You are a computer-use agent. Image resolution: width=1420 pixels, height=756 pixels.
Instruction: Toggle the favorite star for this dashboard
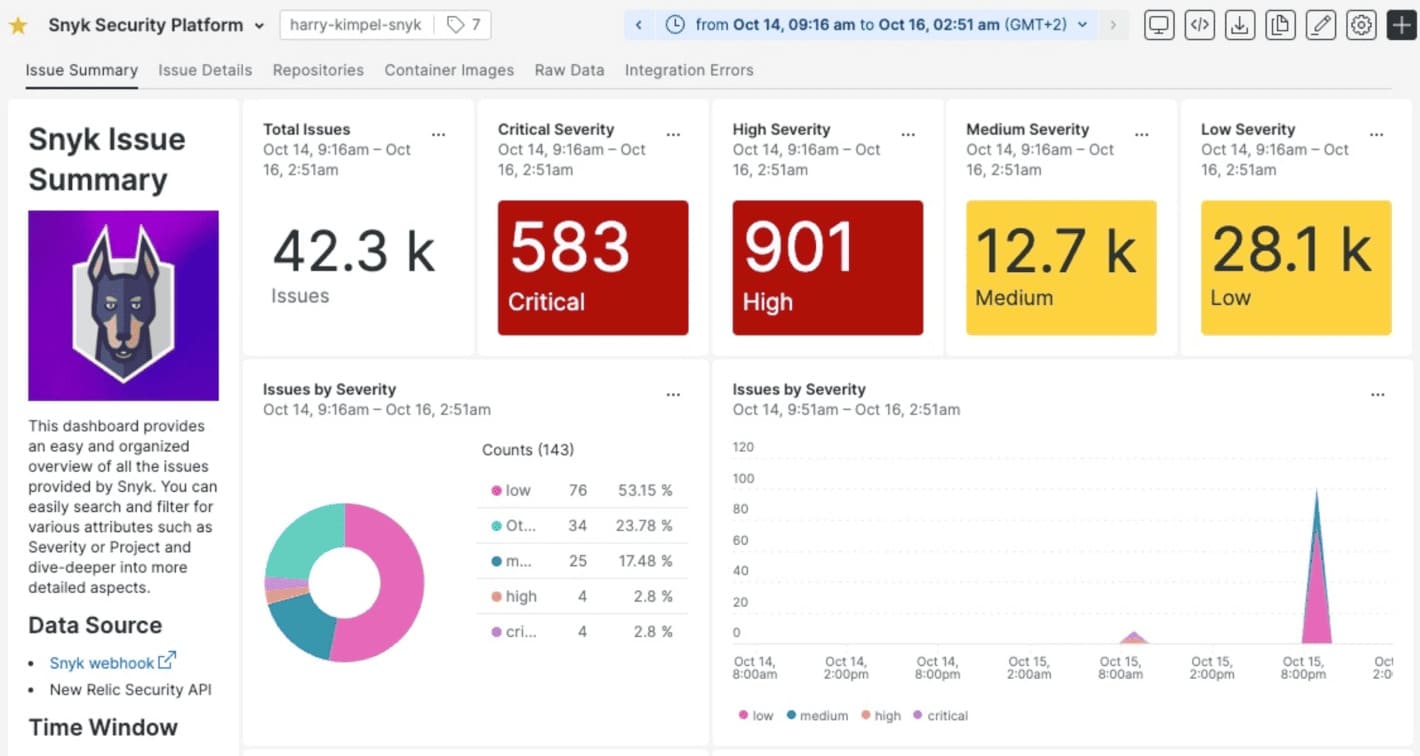tap(17, 25)
